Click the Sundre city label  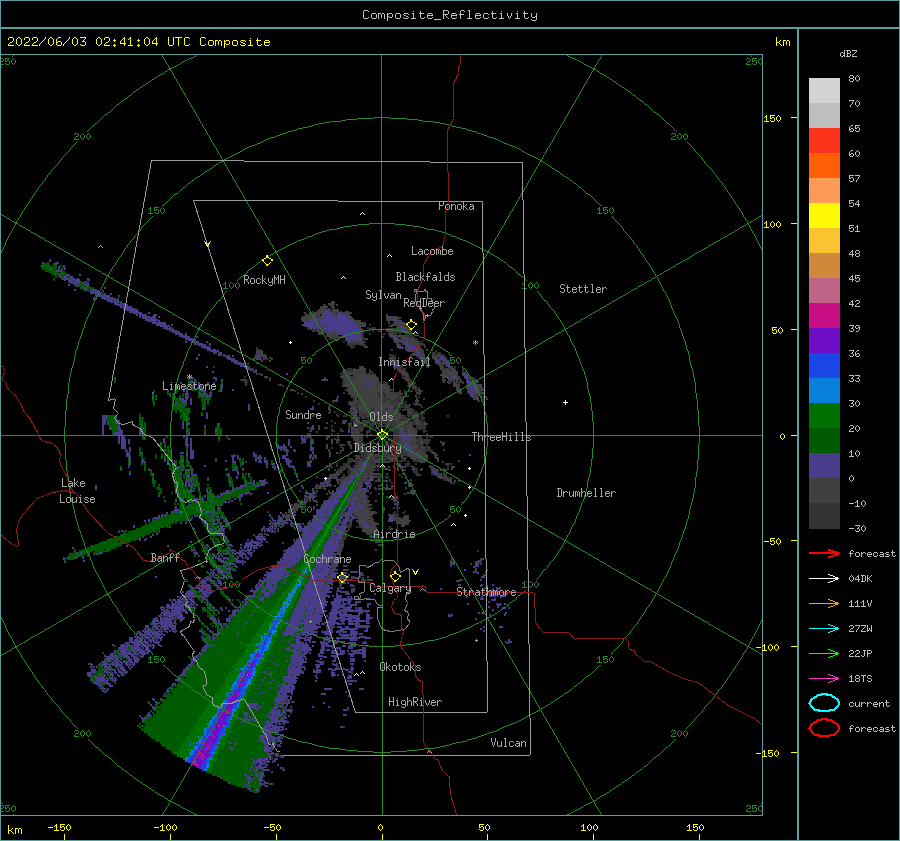(303, 414)
